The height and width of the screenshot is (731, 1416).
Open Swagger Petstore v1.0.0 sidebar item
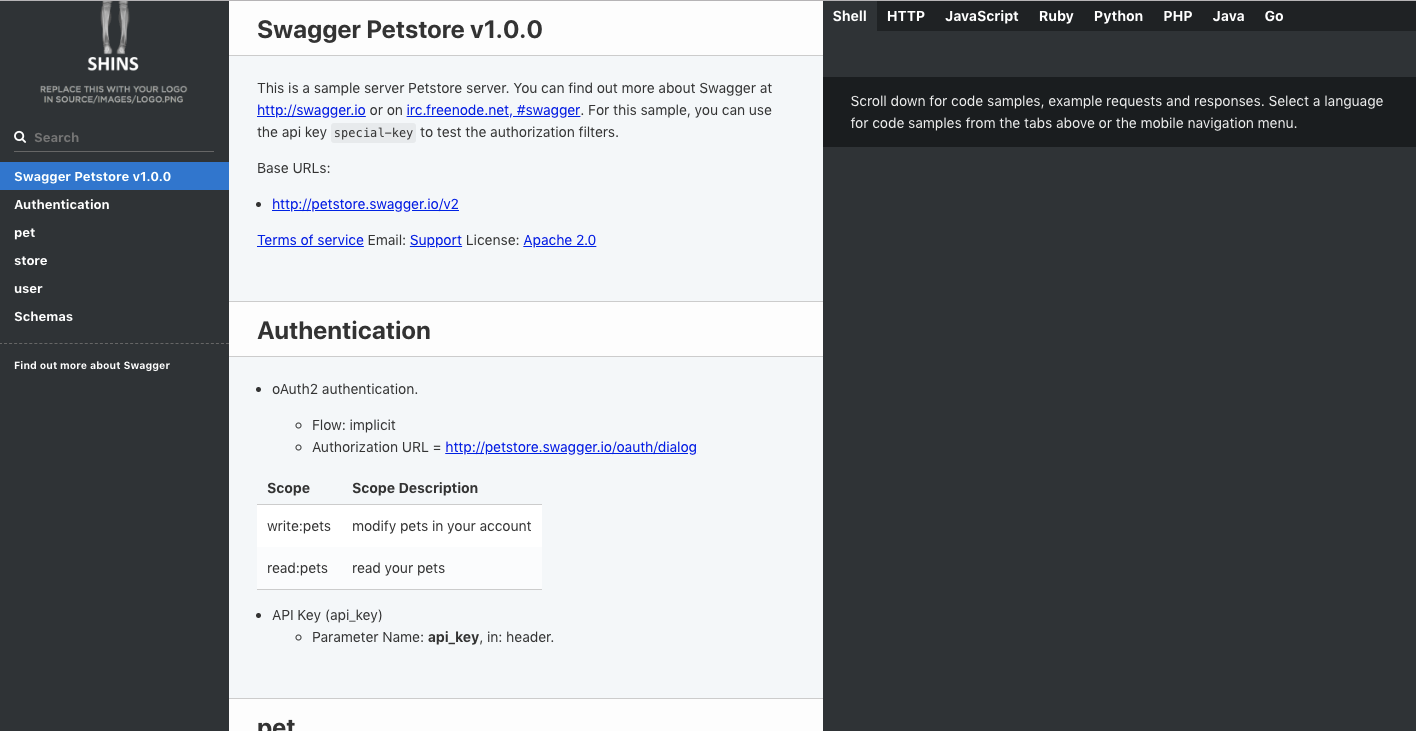(x=114, y=176)
